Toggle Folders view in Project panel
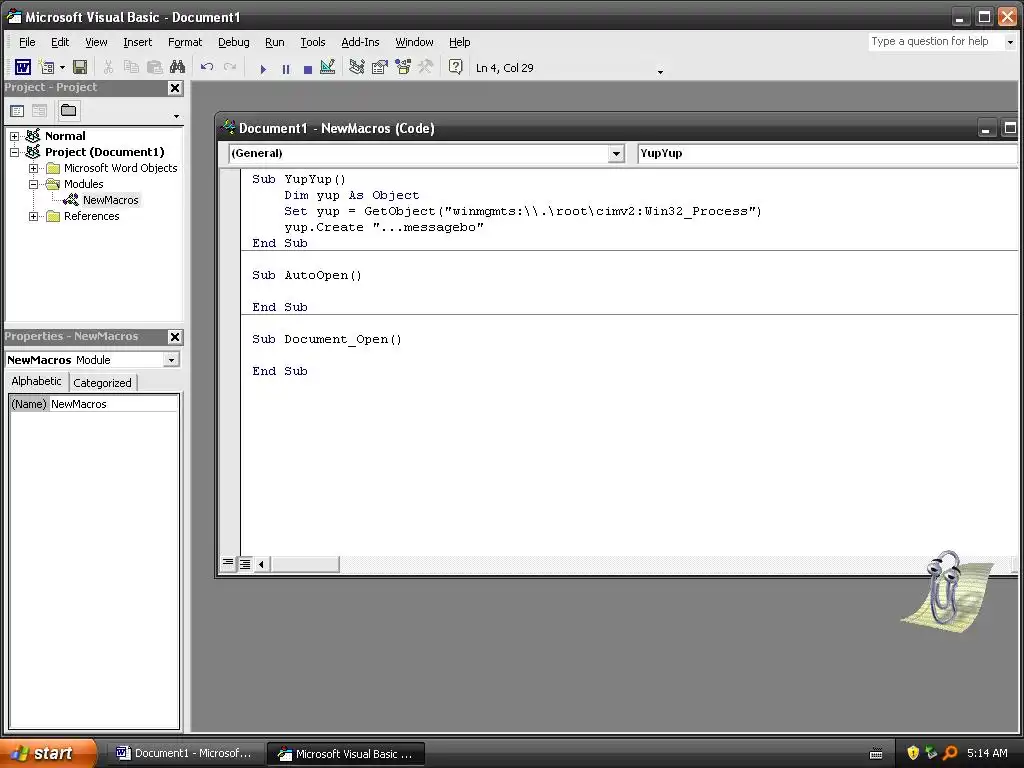The width and height of the screenshot is (1024, 768). 68,110
